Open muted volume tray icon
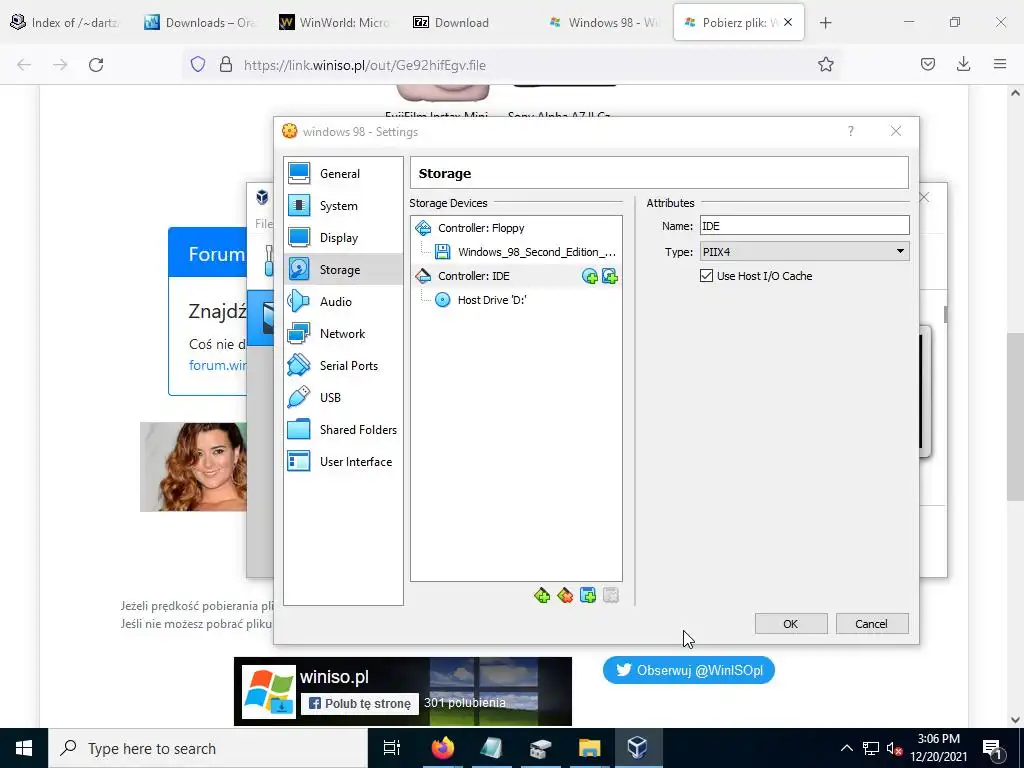Viewport: 1024px width, 768px height. tap(894, 748)
